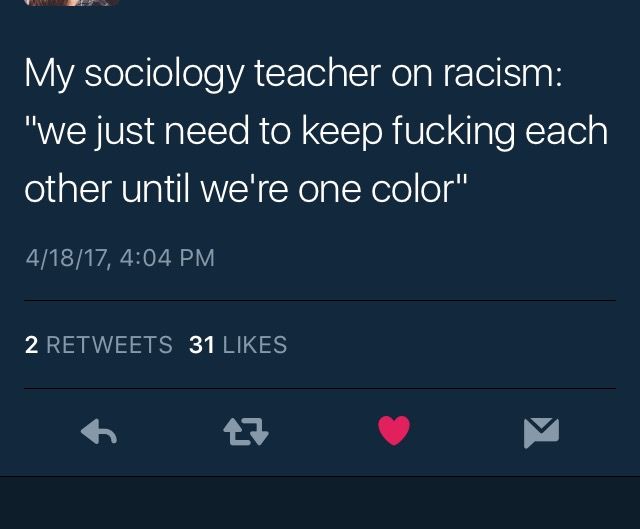
Task: Tap the reply arrow icon
Action: (99, 431)
